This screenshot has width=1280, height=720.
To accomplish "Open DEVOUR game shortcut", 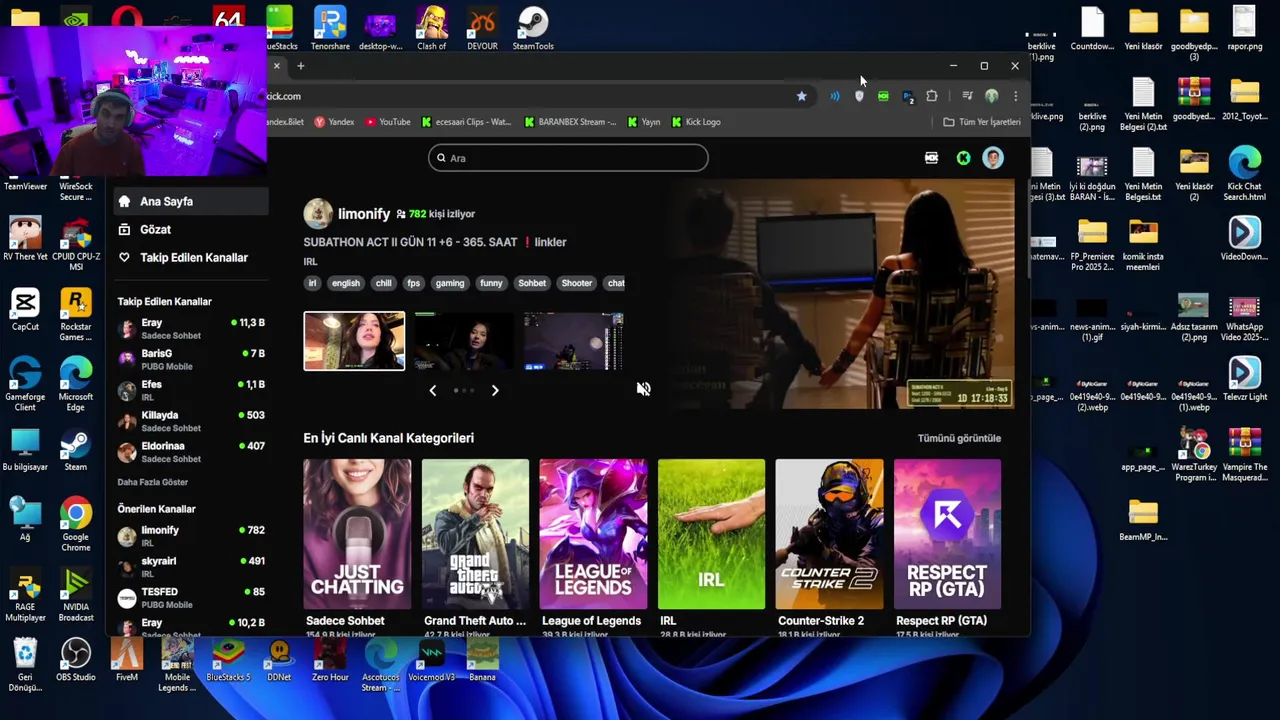I will (482, 29).
